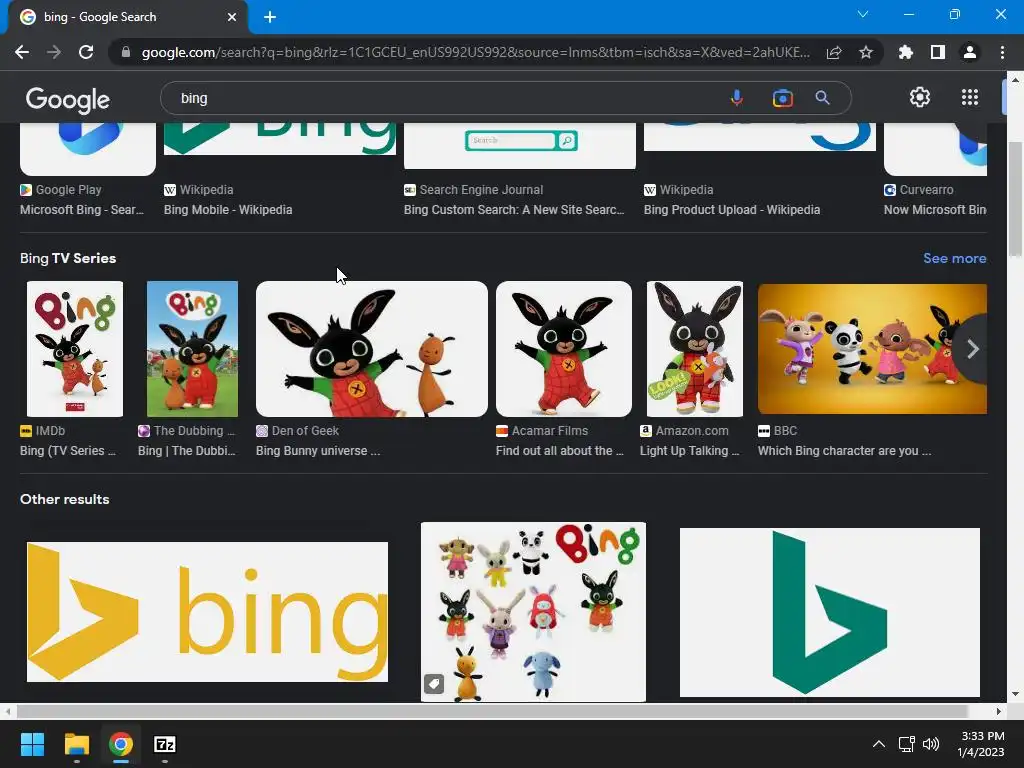View site information lock icon

(126, 52)
